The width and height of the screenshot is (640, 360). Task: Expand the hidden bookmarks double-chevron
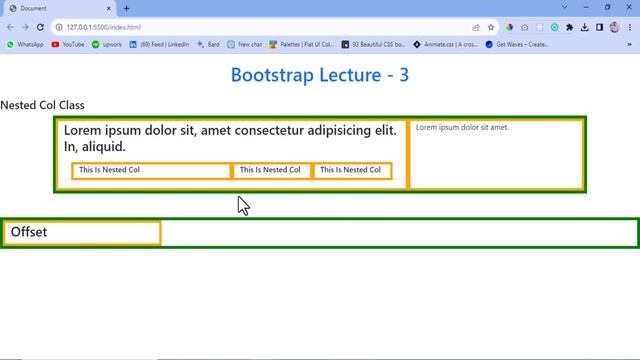[x=629, y=44]
